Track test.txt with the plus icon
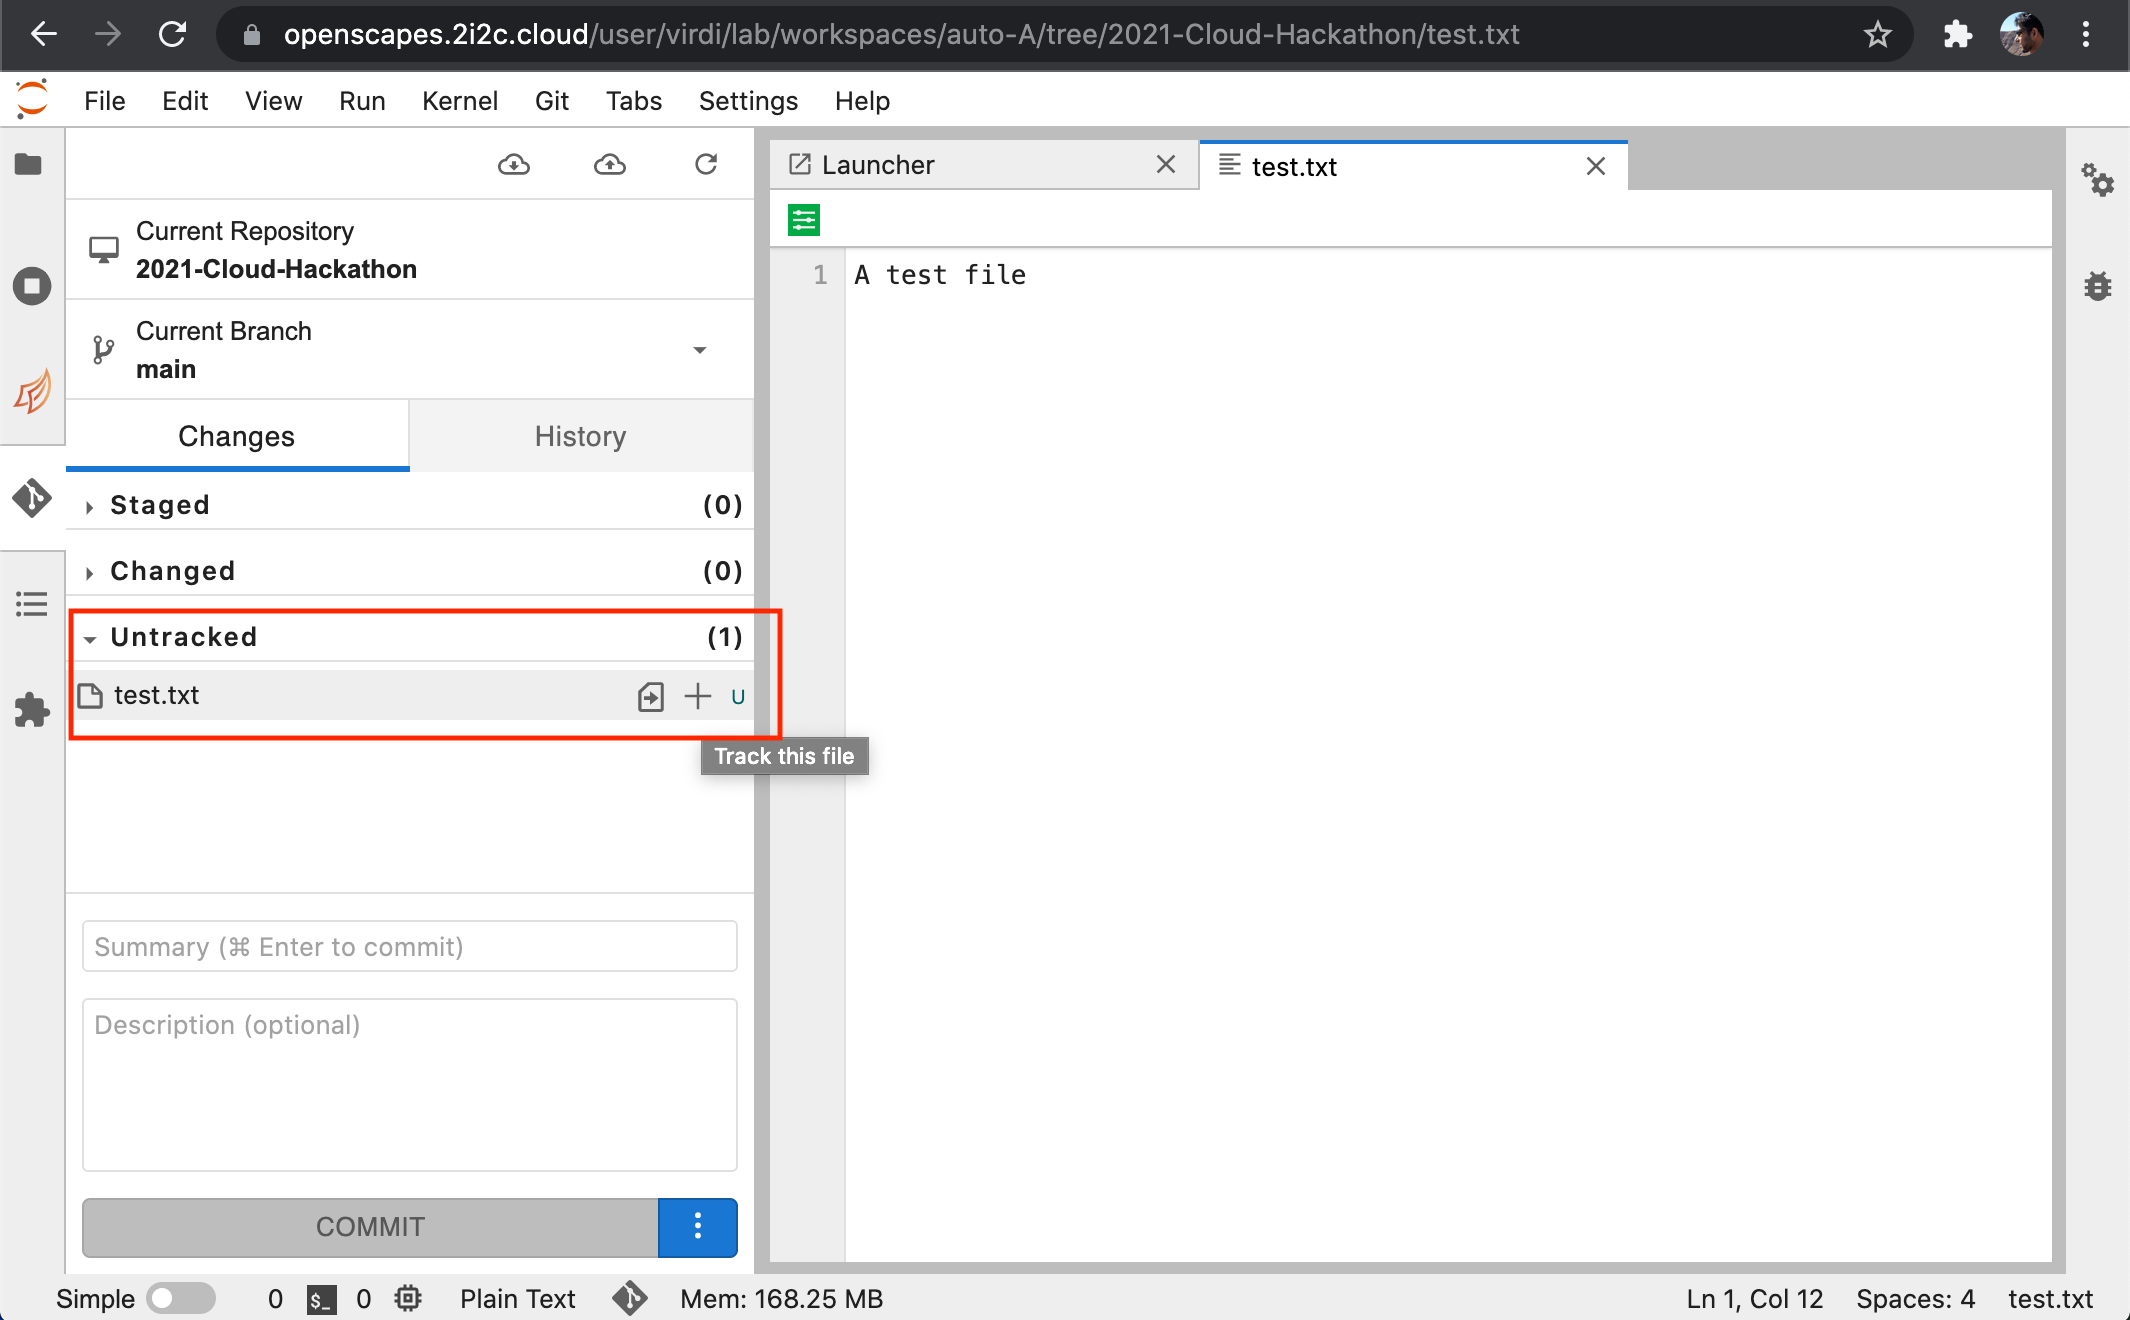This screenshot has height=1320, width=2130. pos(697,696)
